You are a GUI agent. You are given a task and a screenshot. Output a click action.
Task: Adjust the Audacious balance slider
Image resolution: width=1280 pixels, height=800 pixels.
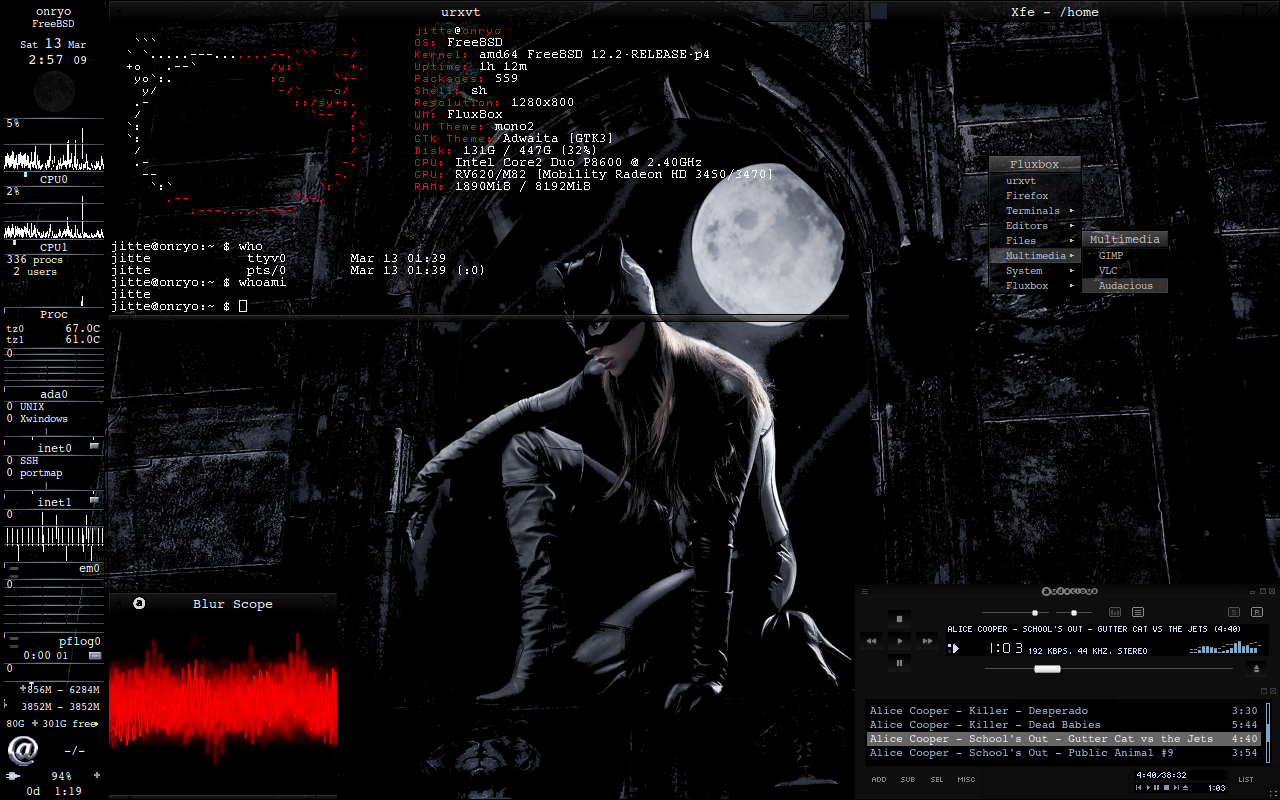point(1074,613)
